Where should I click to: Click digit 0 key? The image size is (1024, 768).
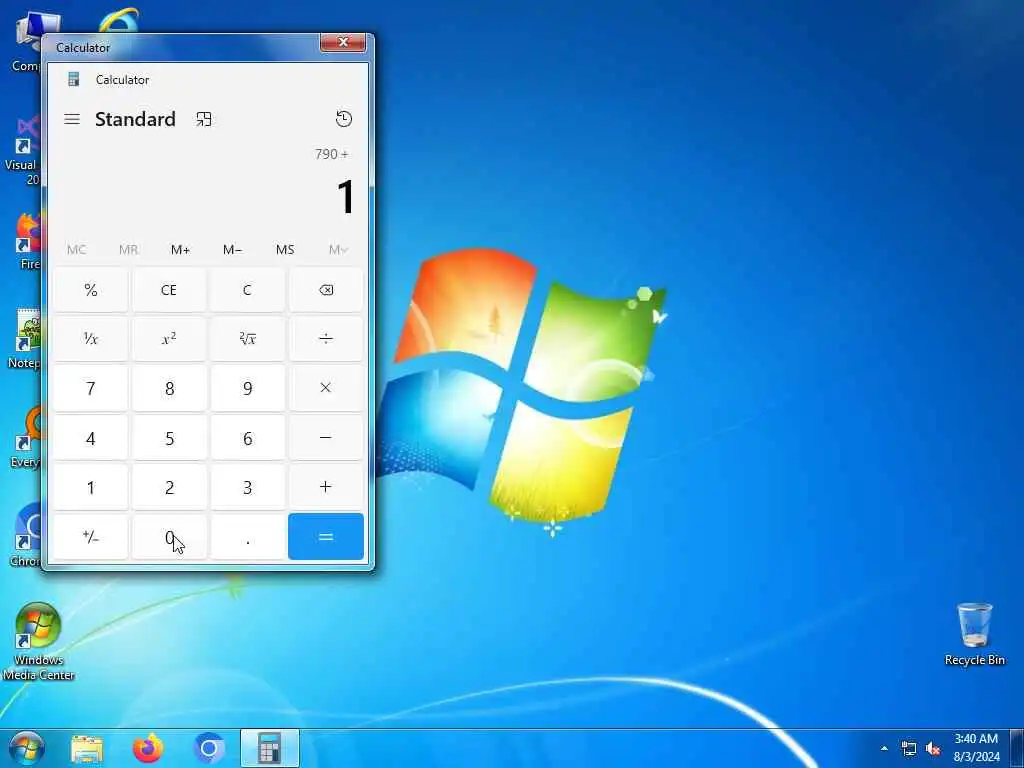[169, 537]
